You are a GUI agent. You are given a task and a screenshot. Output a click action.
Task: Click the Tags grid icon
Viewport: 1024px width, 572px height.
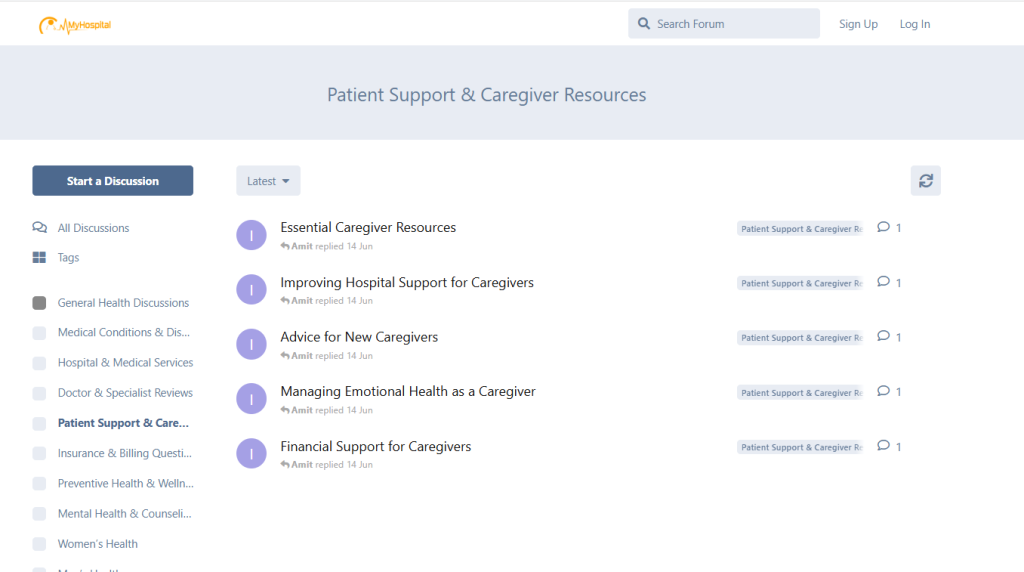(39, 258)
